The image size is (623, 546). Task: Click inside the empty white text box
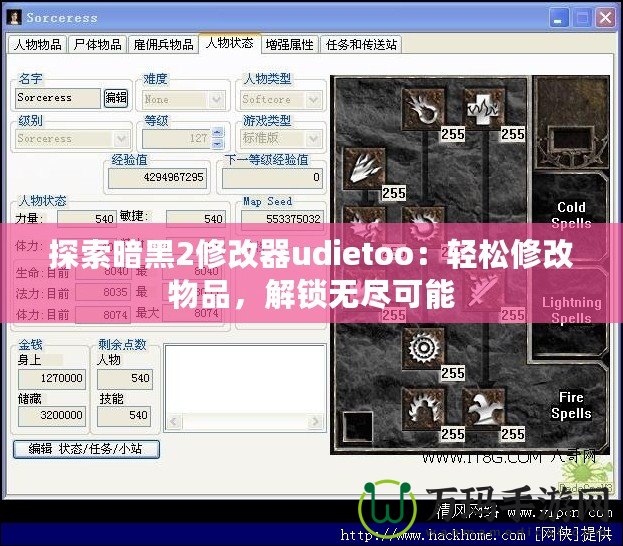point(245,379)
